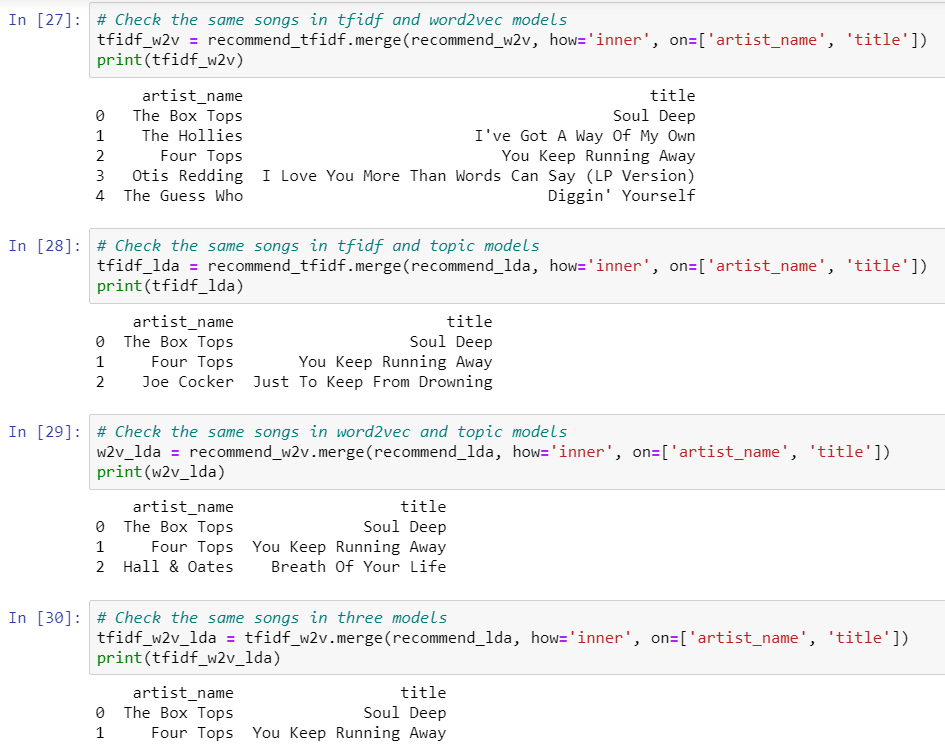Click comment "Check the same songs in word2vec and topic models"
945x748 pixels.
(x=332, y=432)
